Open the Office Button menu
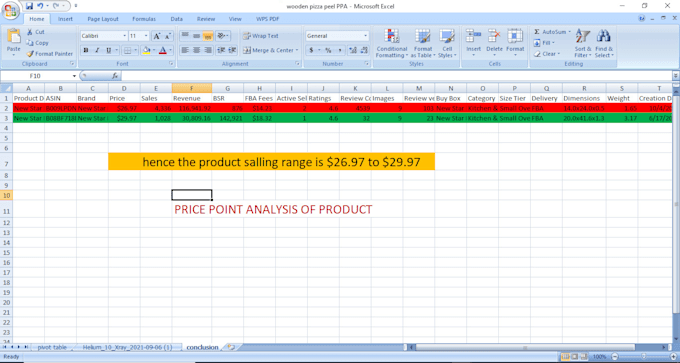680x363 pixels. 10,9
